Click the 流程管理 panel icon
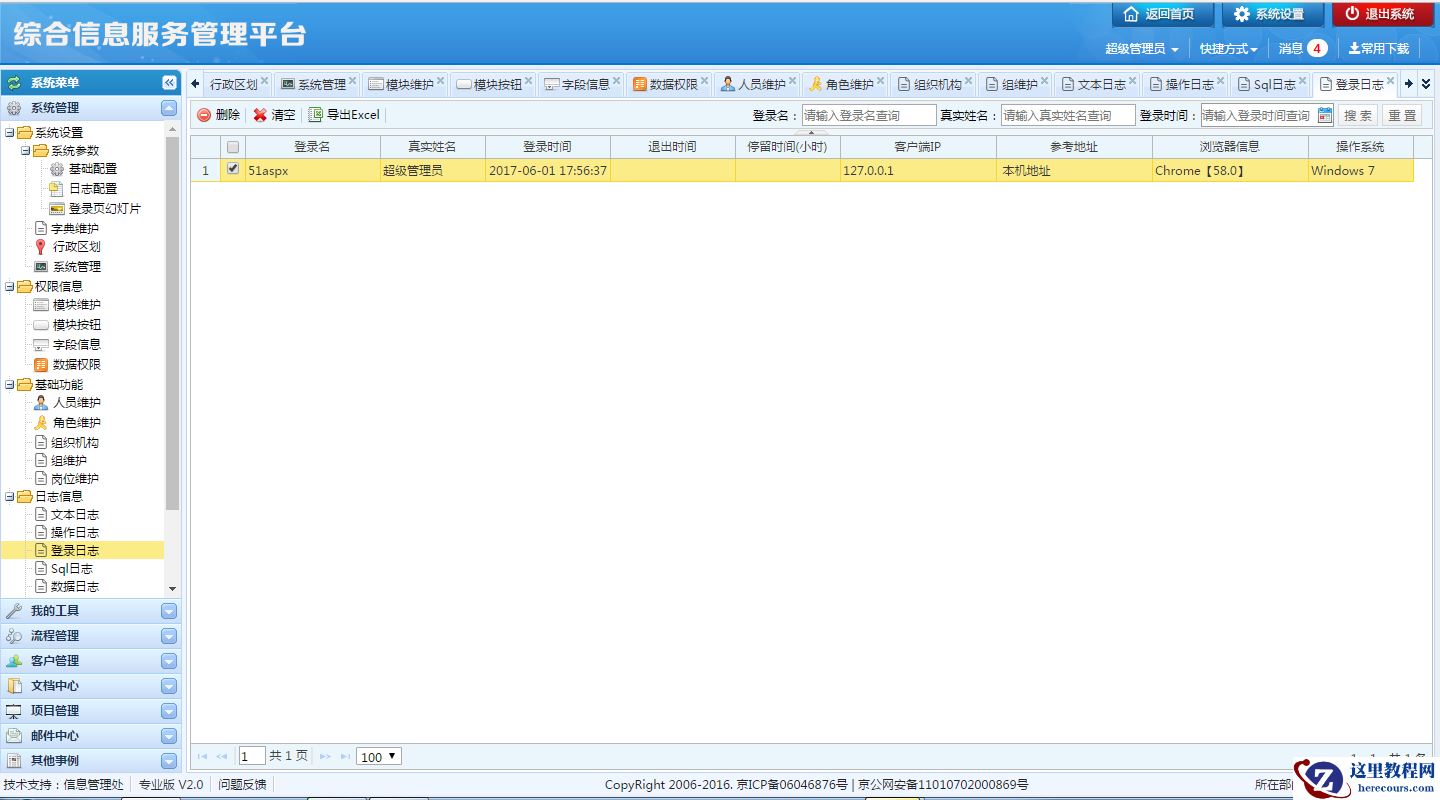 (x=14, y=636)
